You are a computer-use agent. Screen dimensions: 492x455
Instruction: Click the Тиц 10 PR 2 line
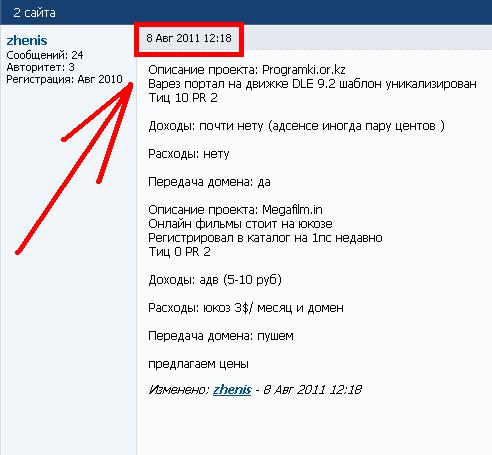(183, 98)
